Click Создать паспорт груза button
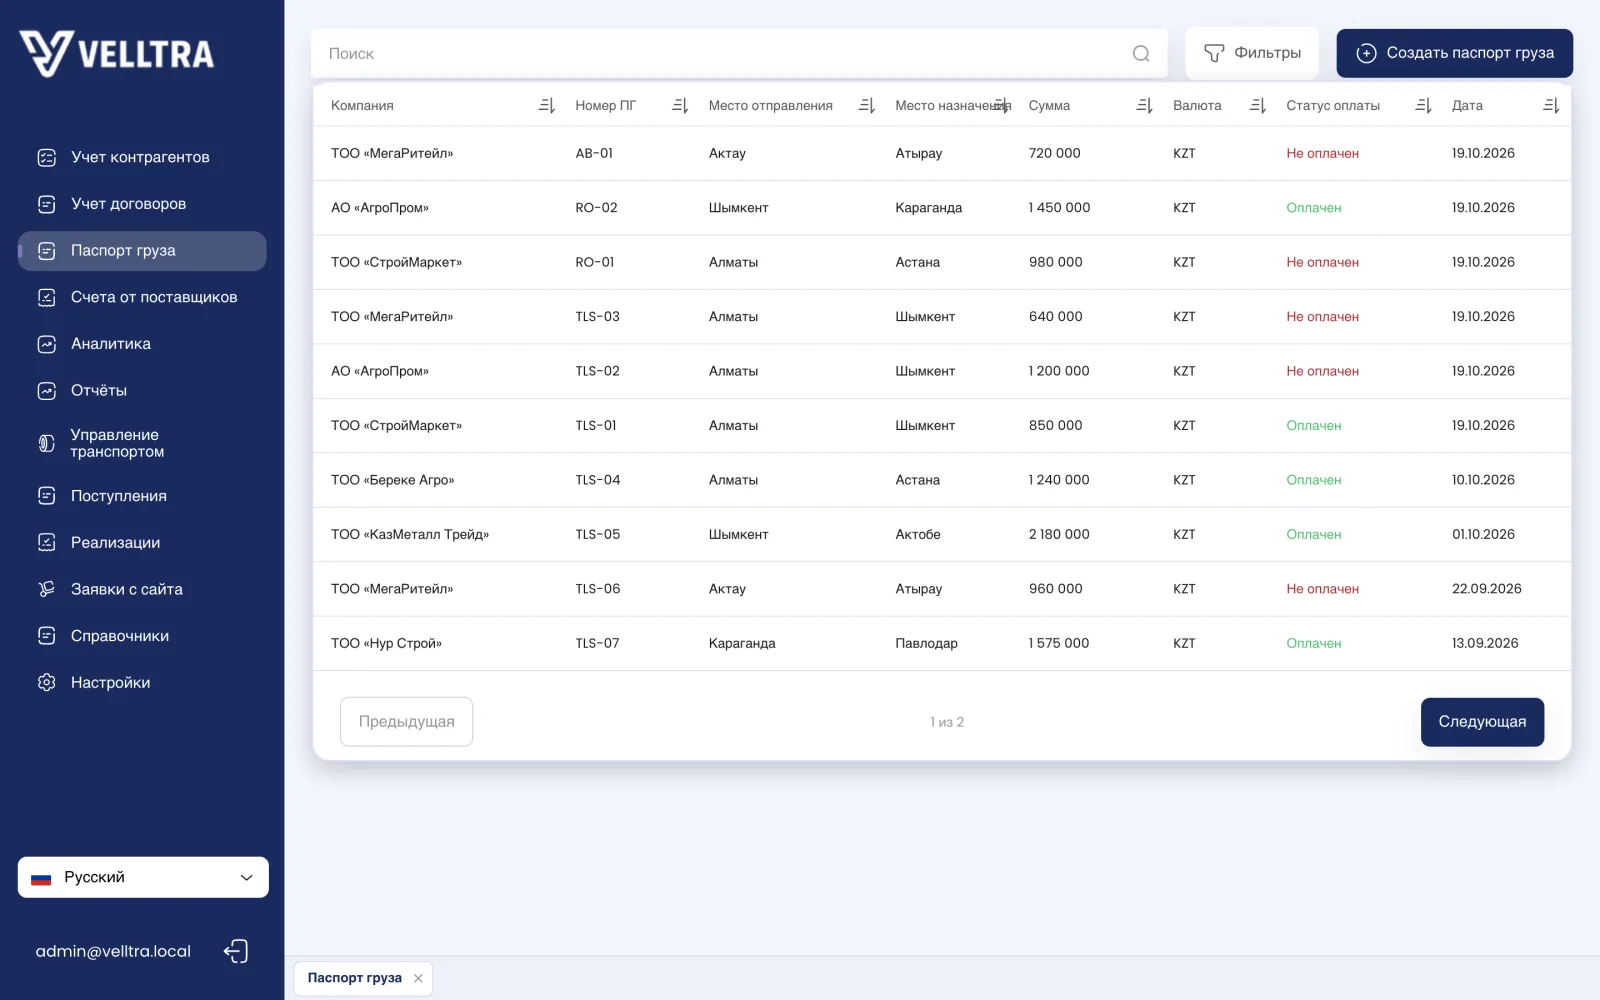Screen dimensions: 1600x1000 [1455, 53]
